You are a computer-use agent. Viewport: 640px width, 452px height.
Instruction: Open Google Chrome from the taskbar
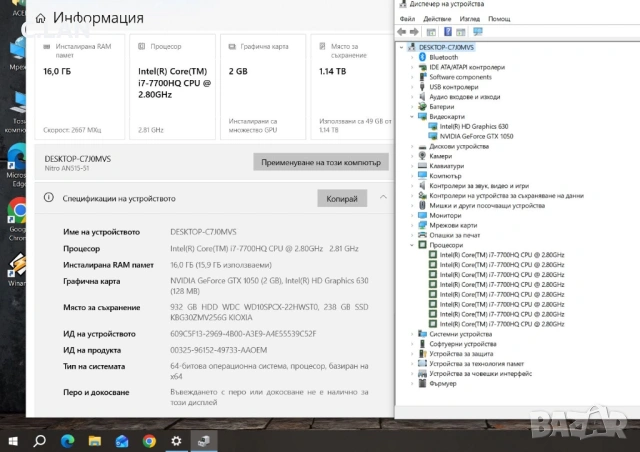point(149,441)
